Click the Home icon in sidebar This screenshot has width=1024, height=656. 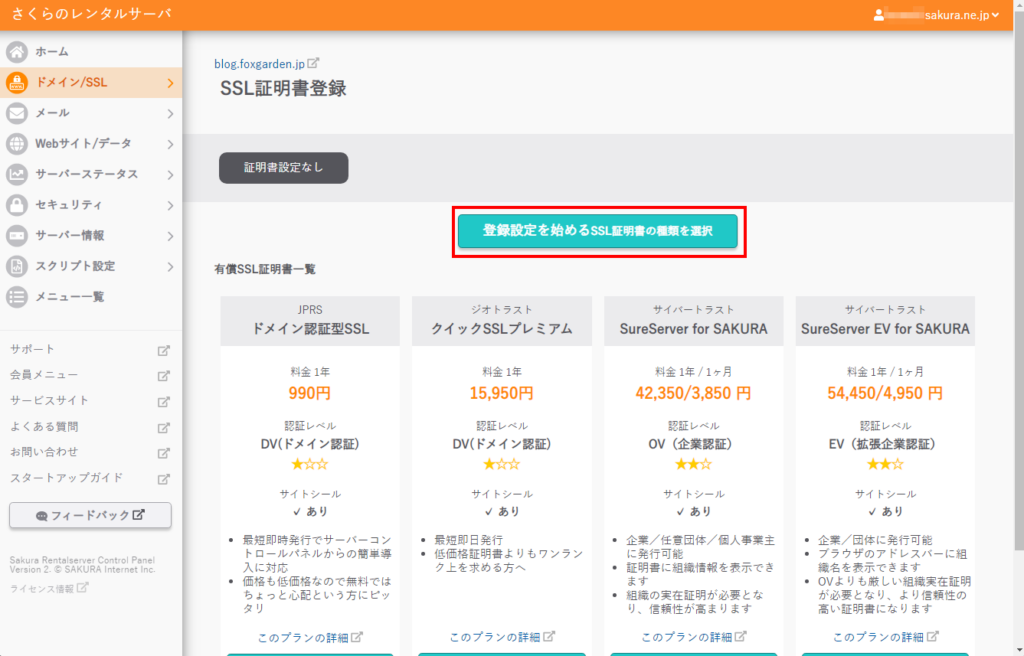(x=17, y=52)
